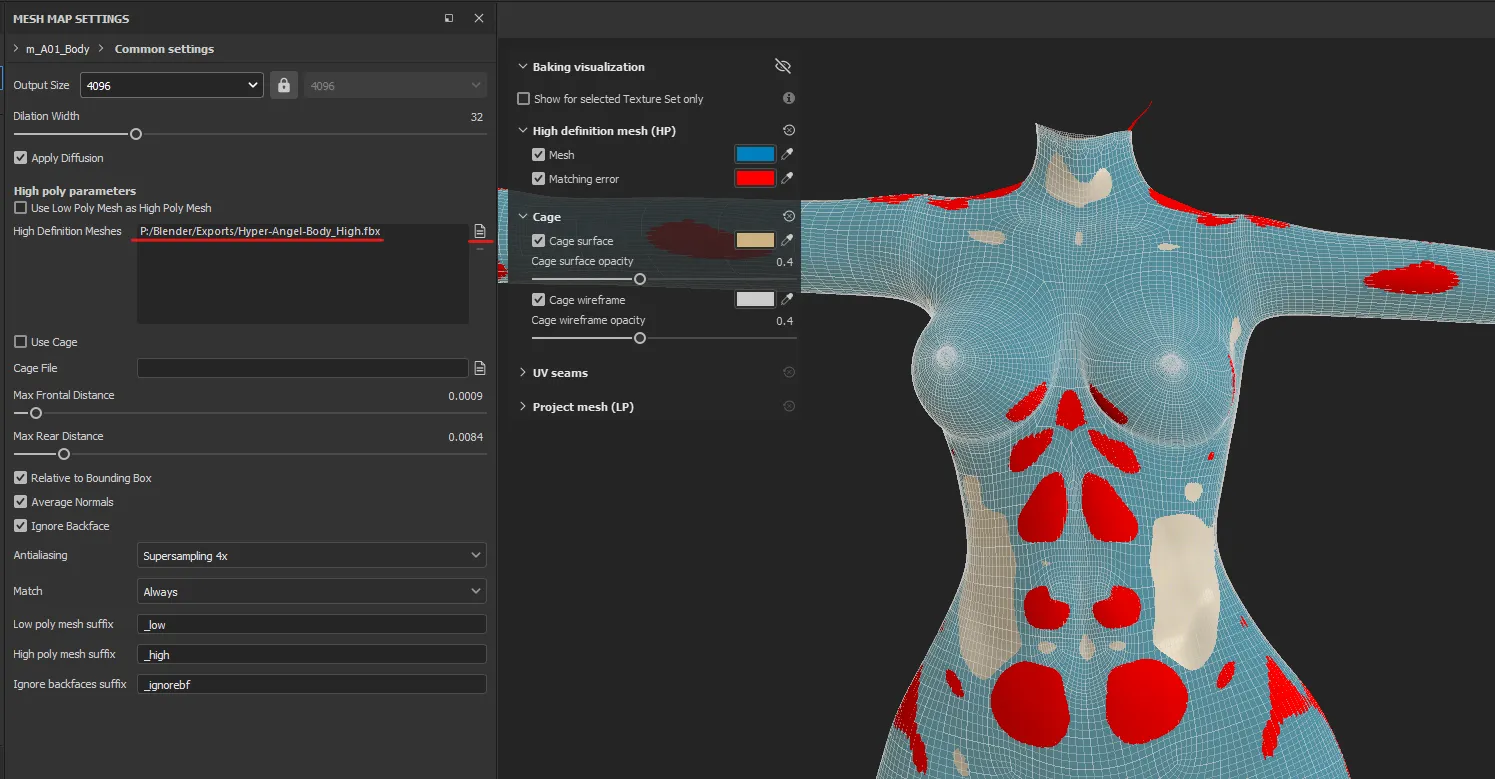The width and height of the screenshot is (1495, 779).
Task: Click the tan Cage surface color swatch
Action: pos(755,240)
